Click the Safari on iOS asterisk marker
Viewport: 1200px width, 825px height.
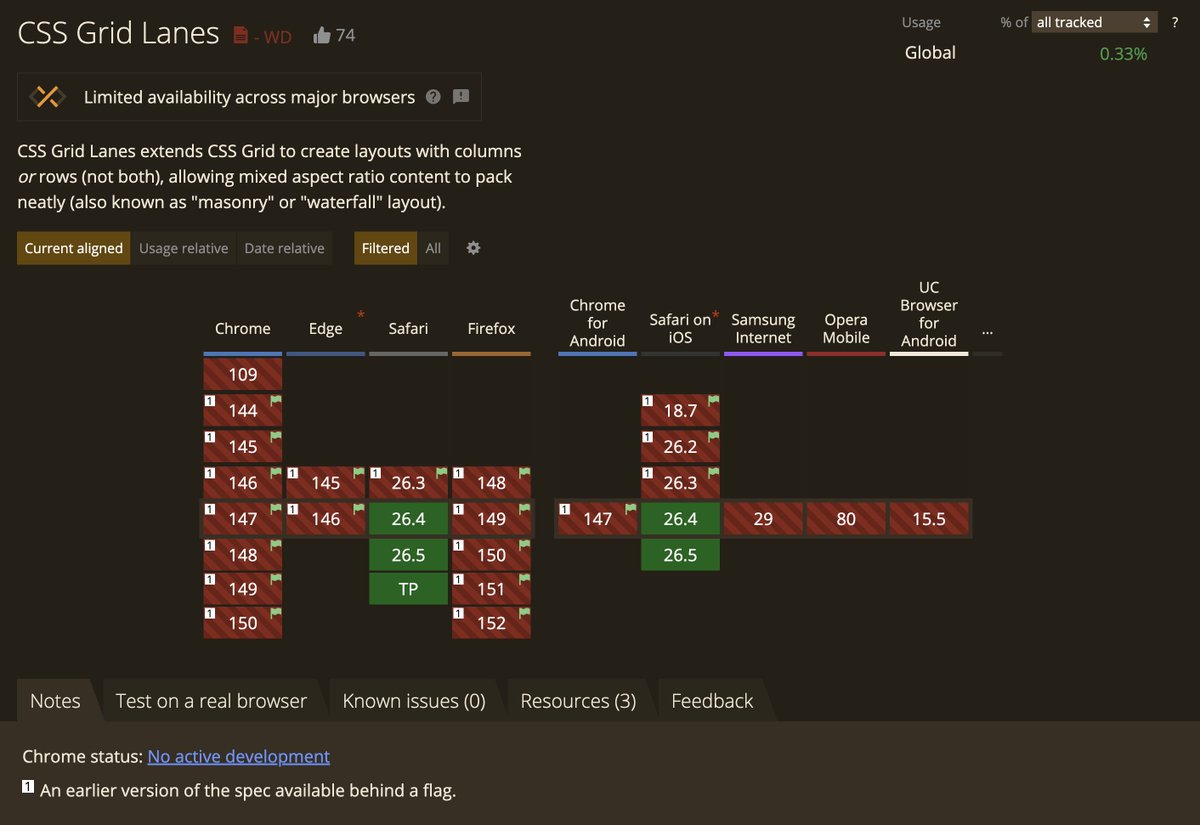pyautogui.click(x=716, y=316)
